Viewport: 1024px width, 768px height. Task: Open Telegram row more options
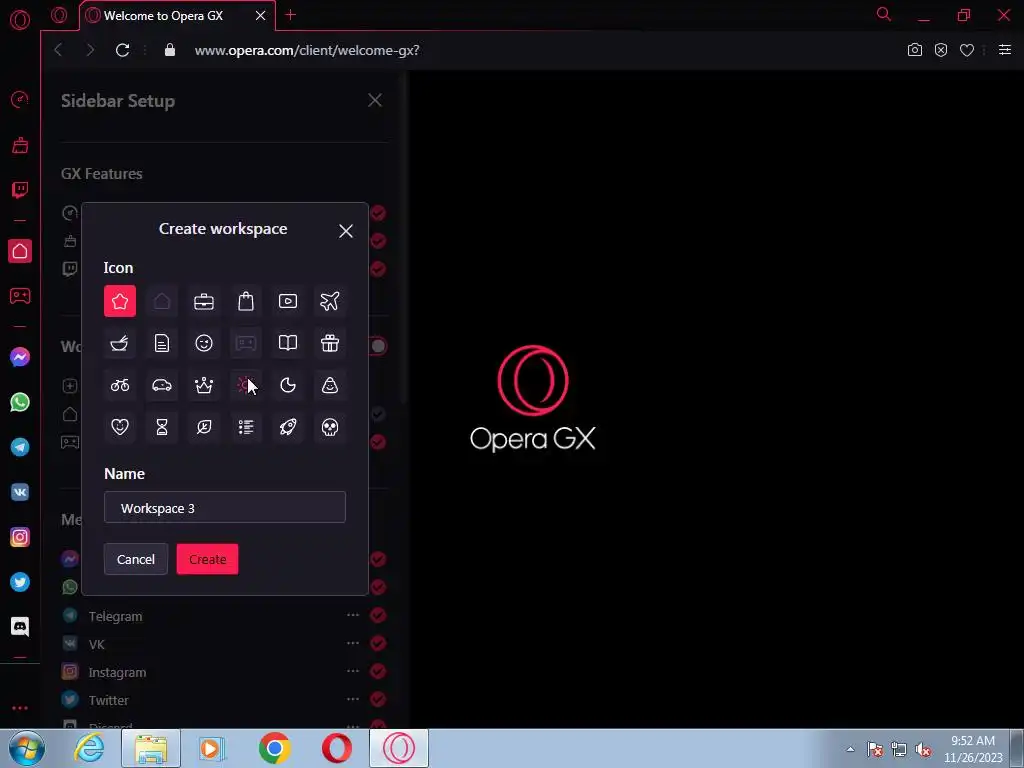click(353, 615)
